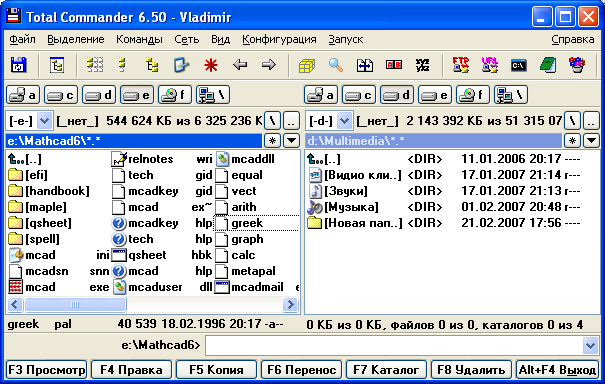The height and width of the screenshot is (384, 605).
Task: Open the directory tree toolbar icon
Action: 57,65
